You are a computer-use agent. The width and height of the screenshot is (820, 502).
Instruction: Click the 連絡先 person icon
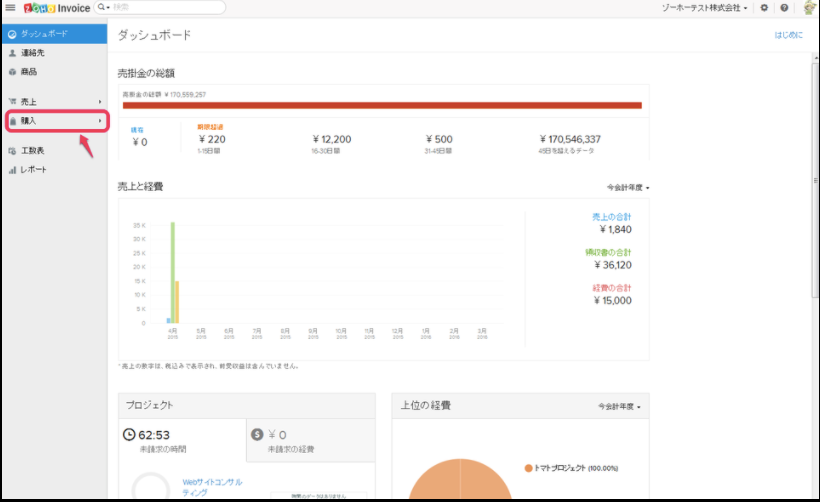(13, 53)
